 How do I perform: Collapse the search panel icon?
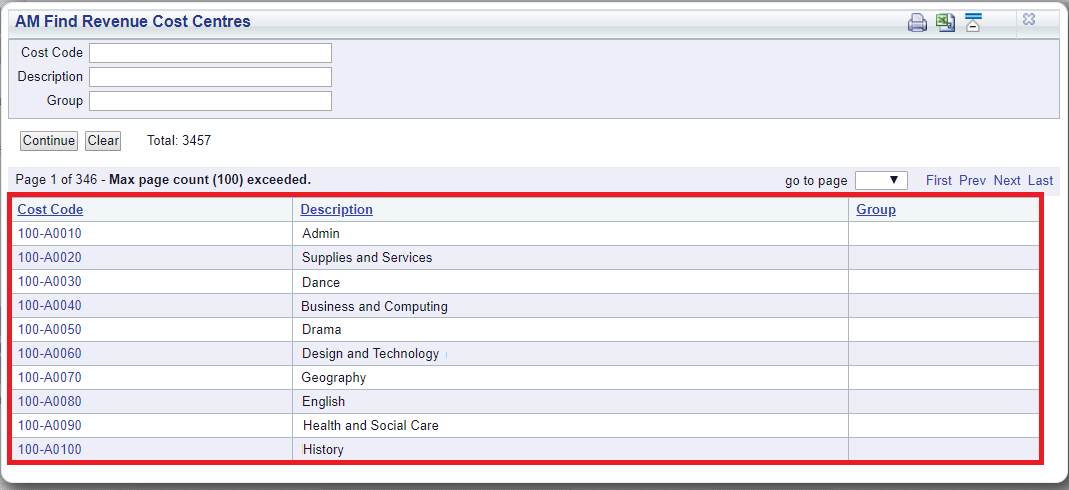[973, 22]
